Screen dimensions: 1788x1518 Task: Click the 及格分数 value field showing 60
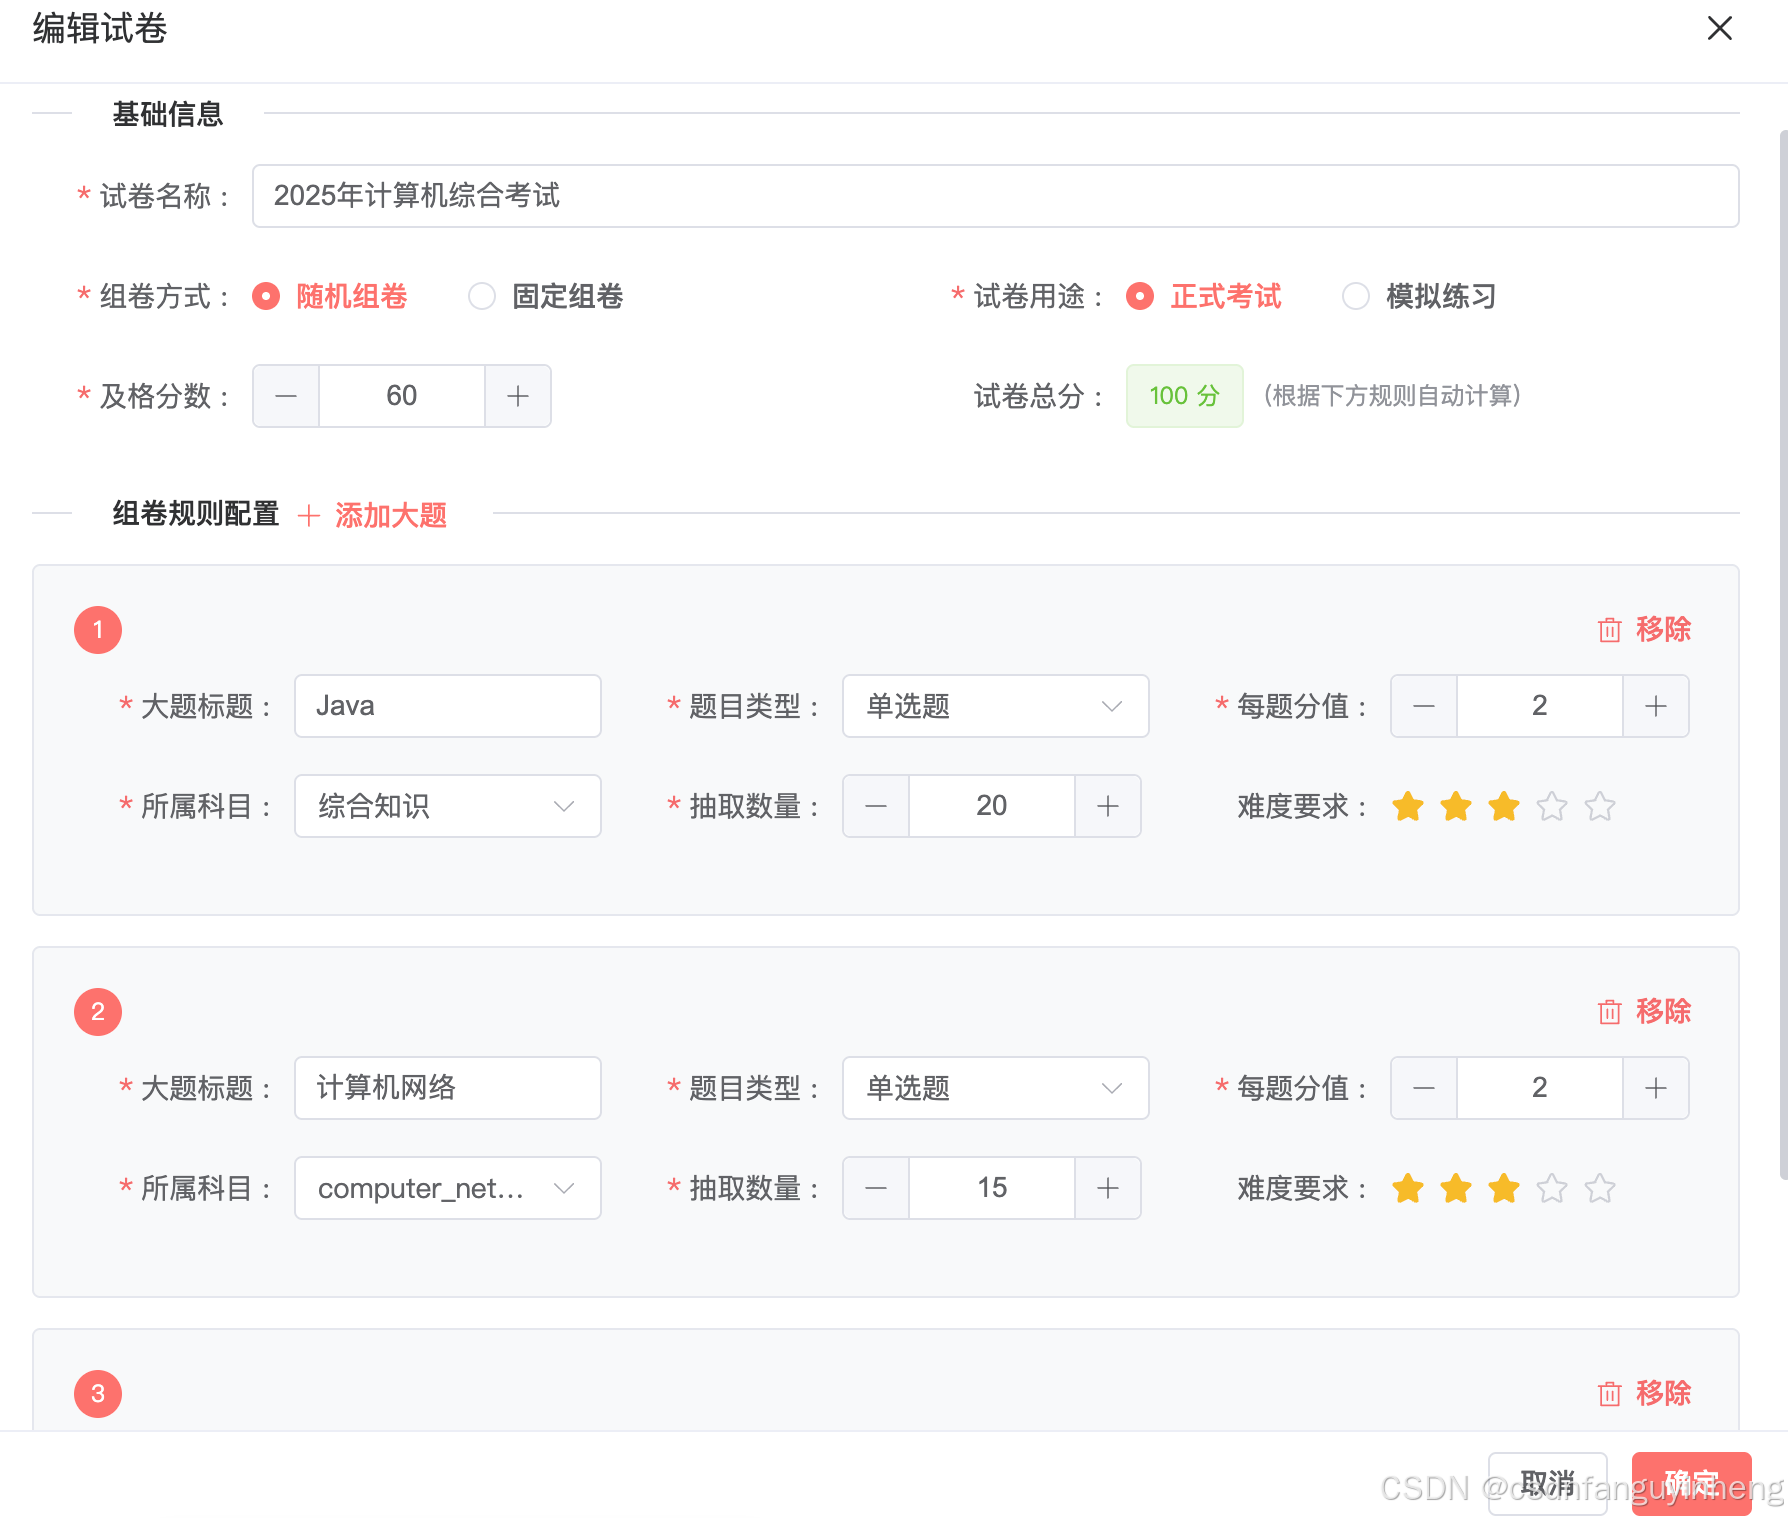point(402,396)
